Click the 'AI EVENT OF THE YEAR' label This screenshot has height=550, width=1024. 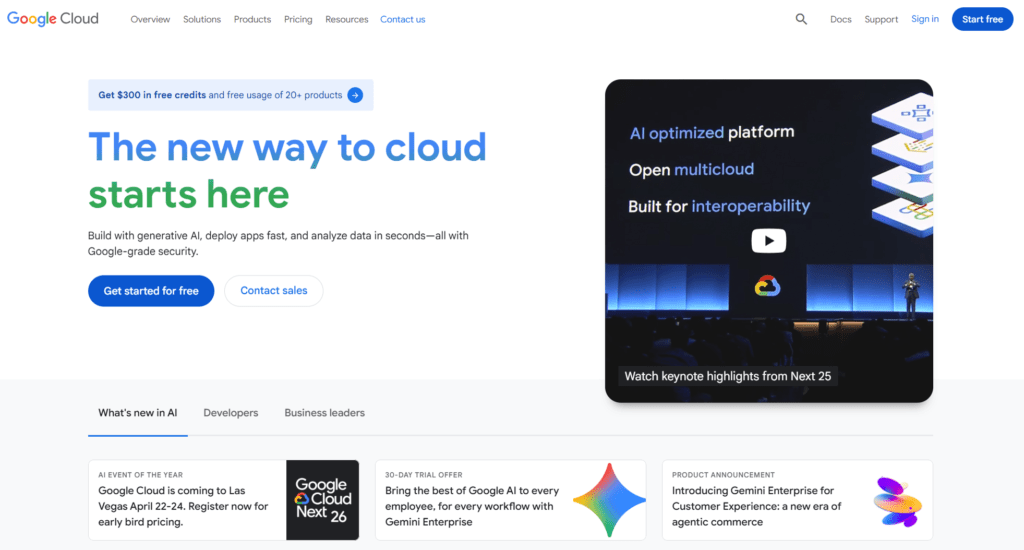140,475
